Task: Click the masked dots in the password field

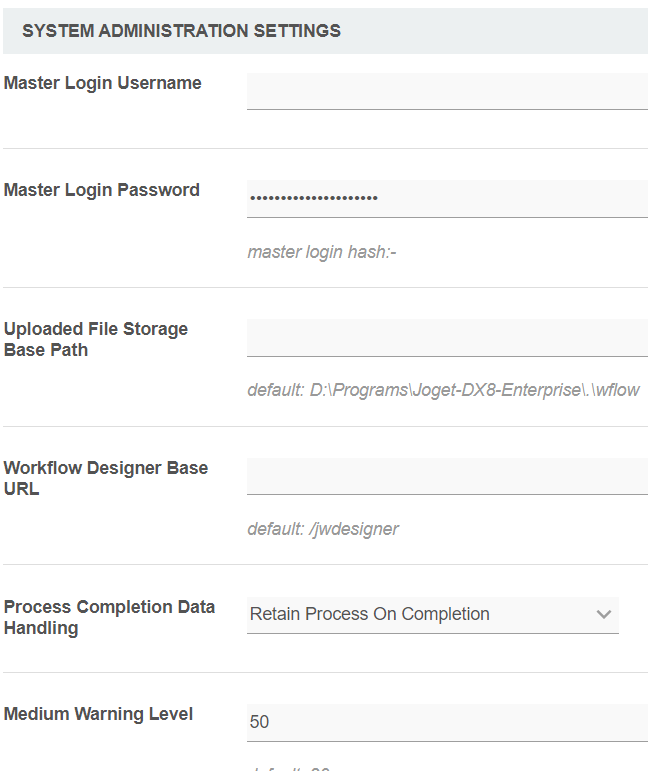Action: pyautogui.click(x=313, y=198)
